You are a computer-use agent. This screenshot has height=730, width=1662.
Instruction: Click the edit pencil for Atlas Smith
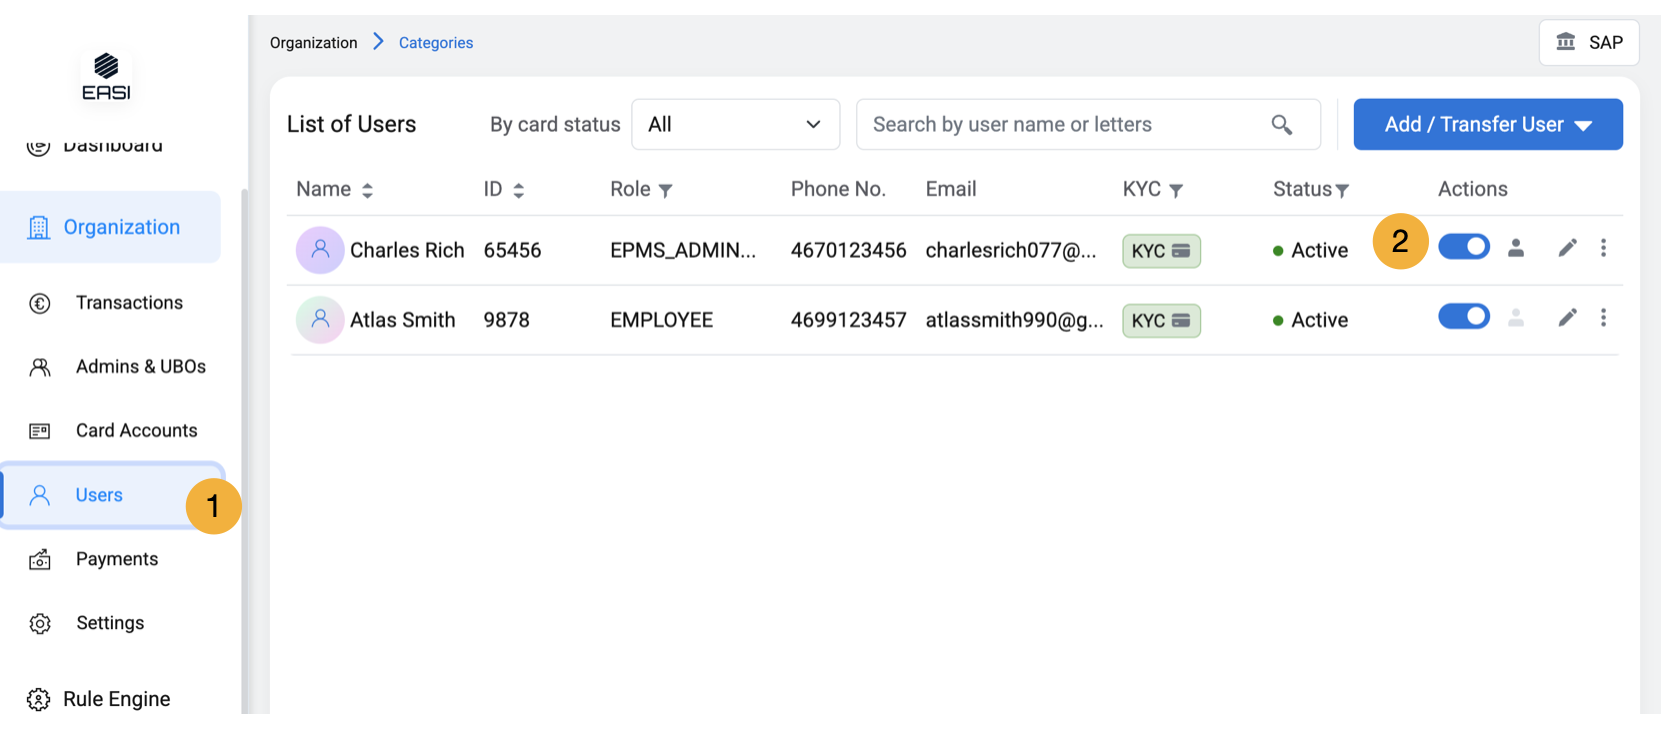click(x=1567, y=318)
